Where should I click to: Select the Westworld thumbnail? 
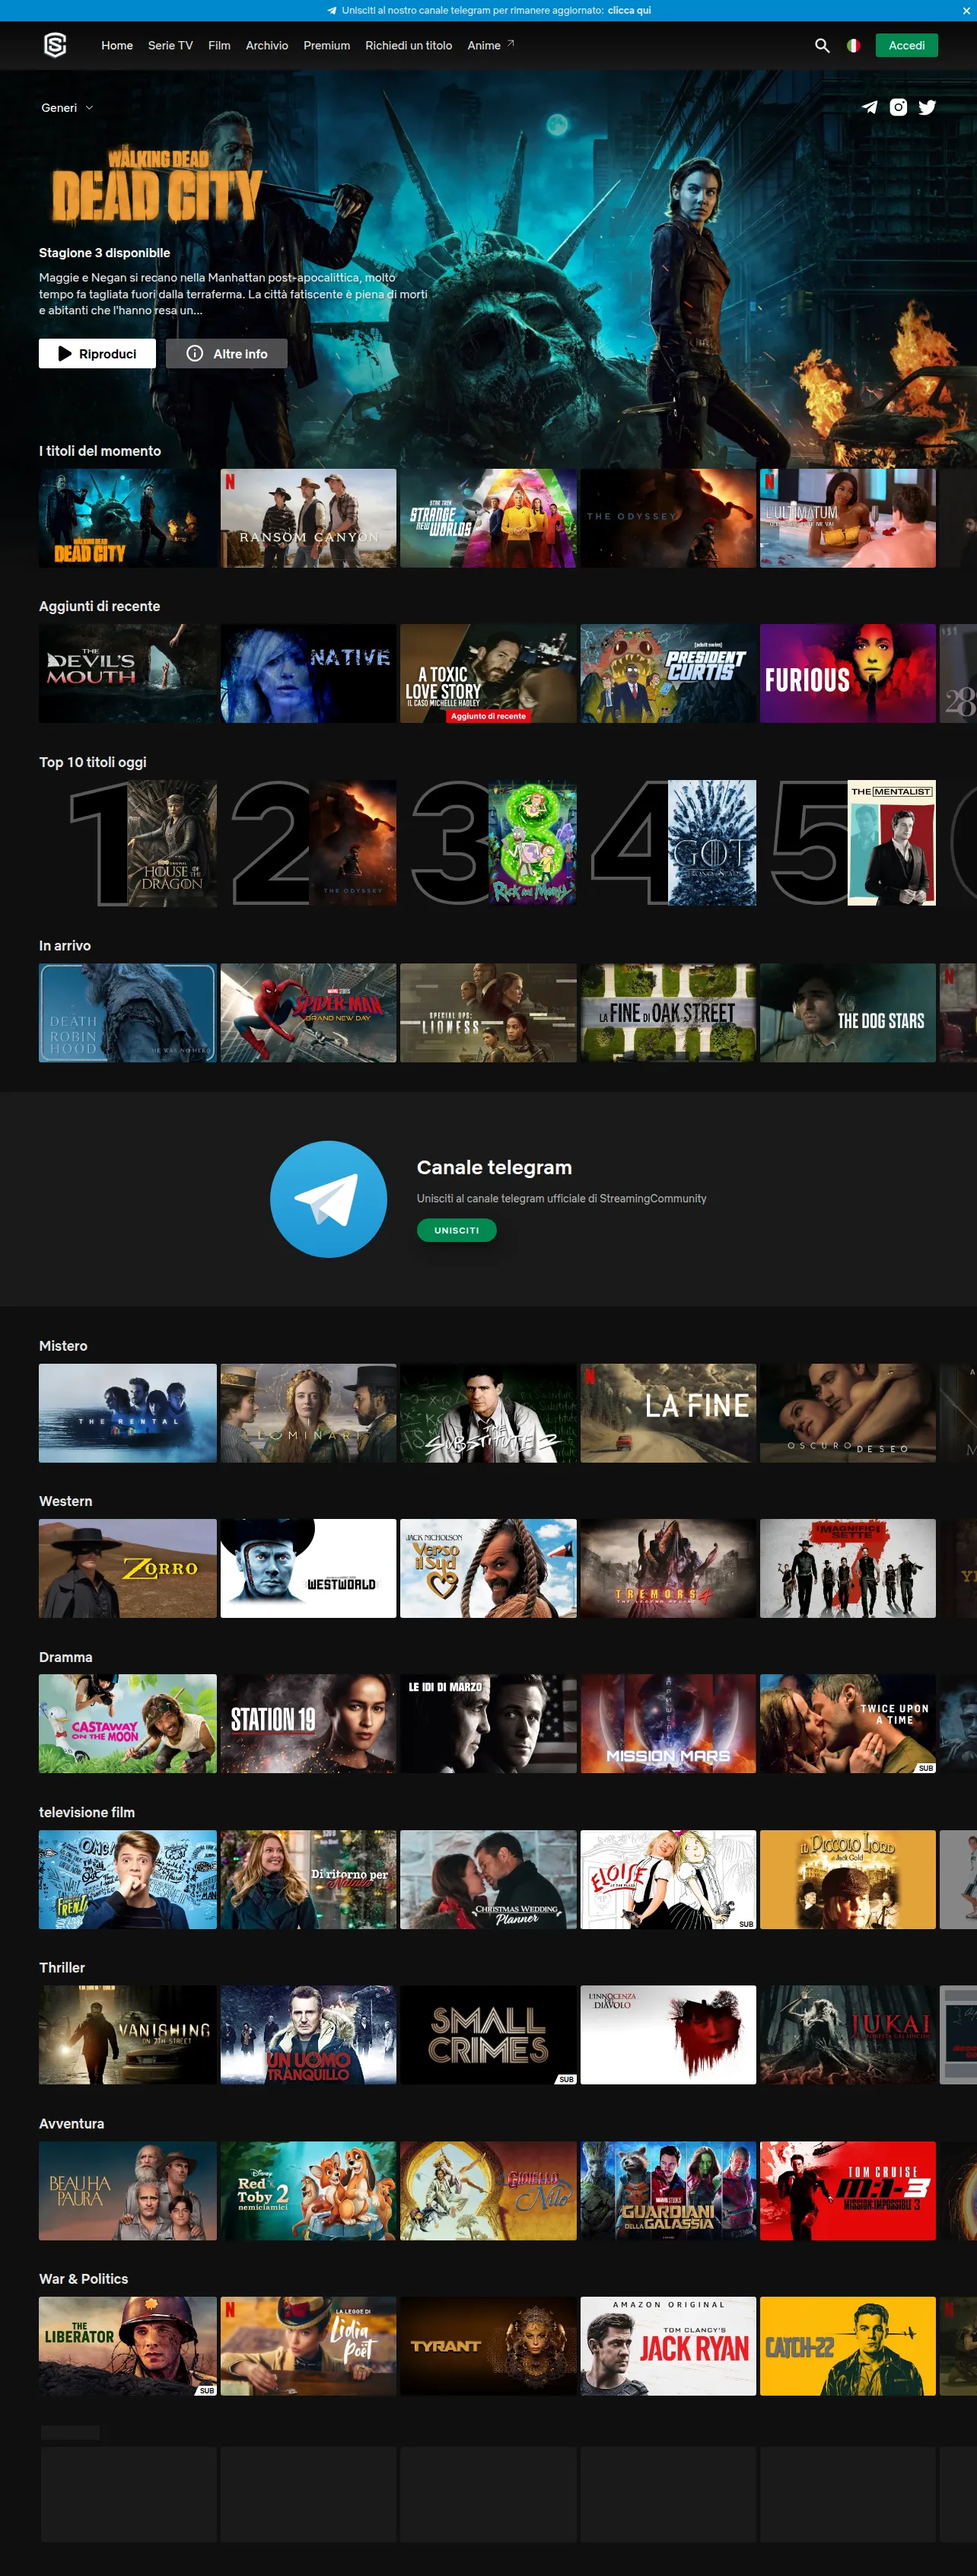click(x=308, y=1567)
